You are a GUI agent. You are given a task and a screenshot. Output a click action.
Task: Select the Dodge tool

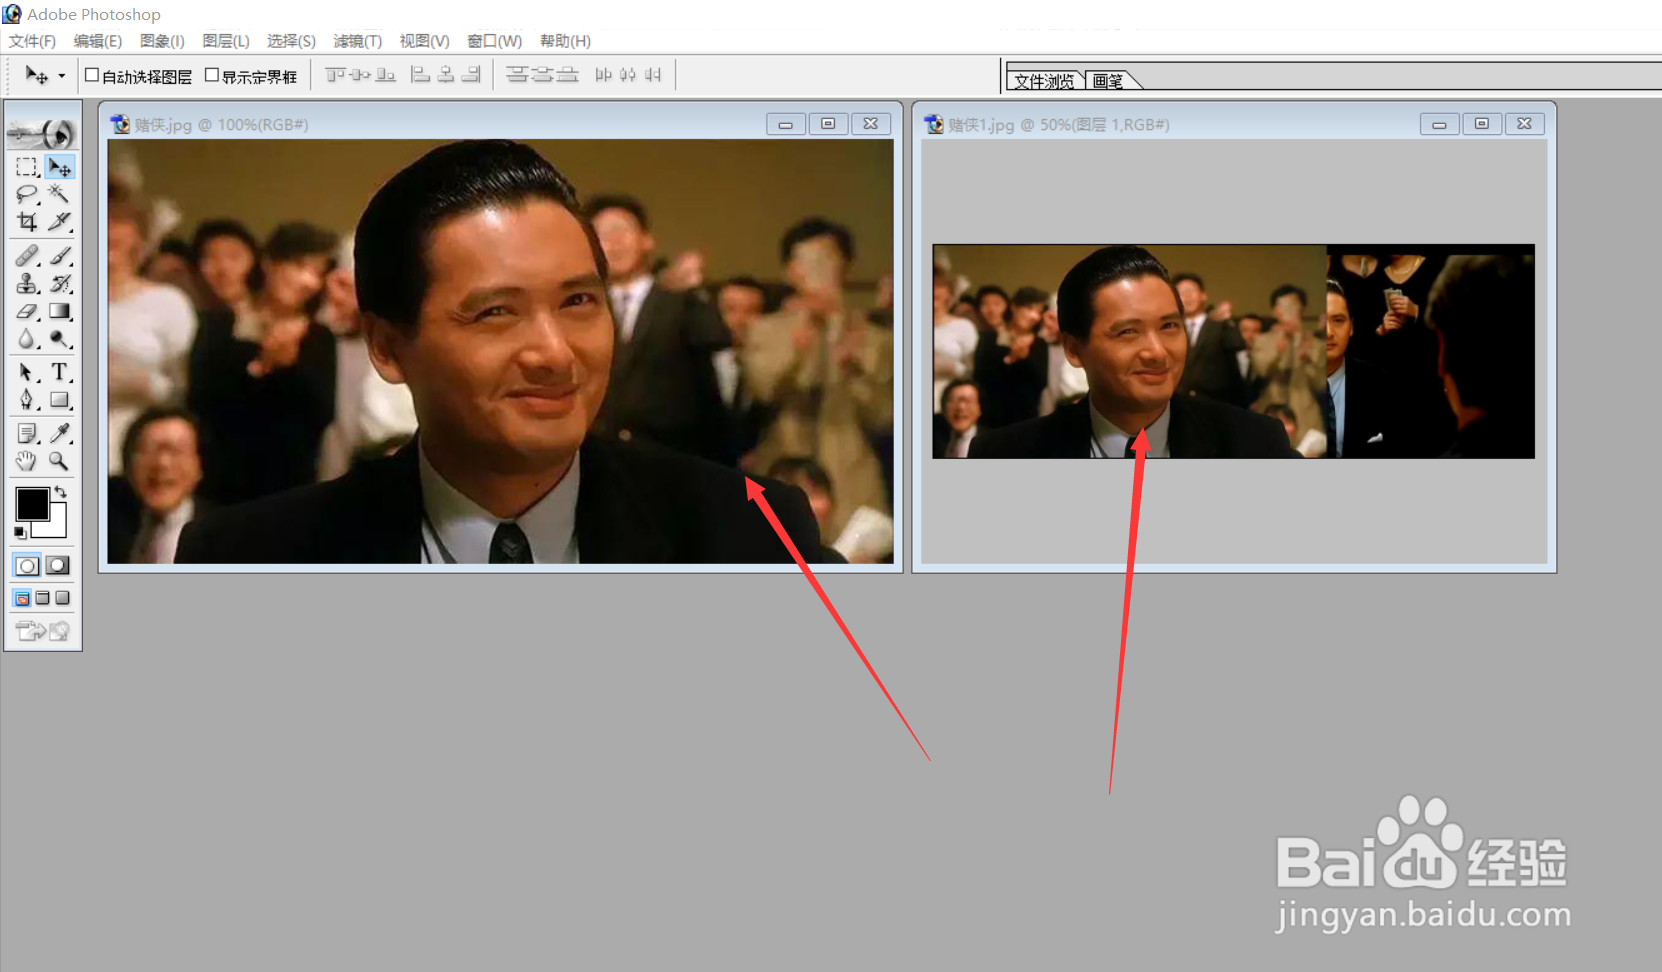click(60, 339)
